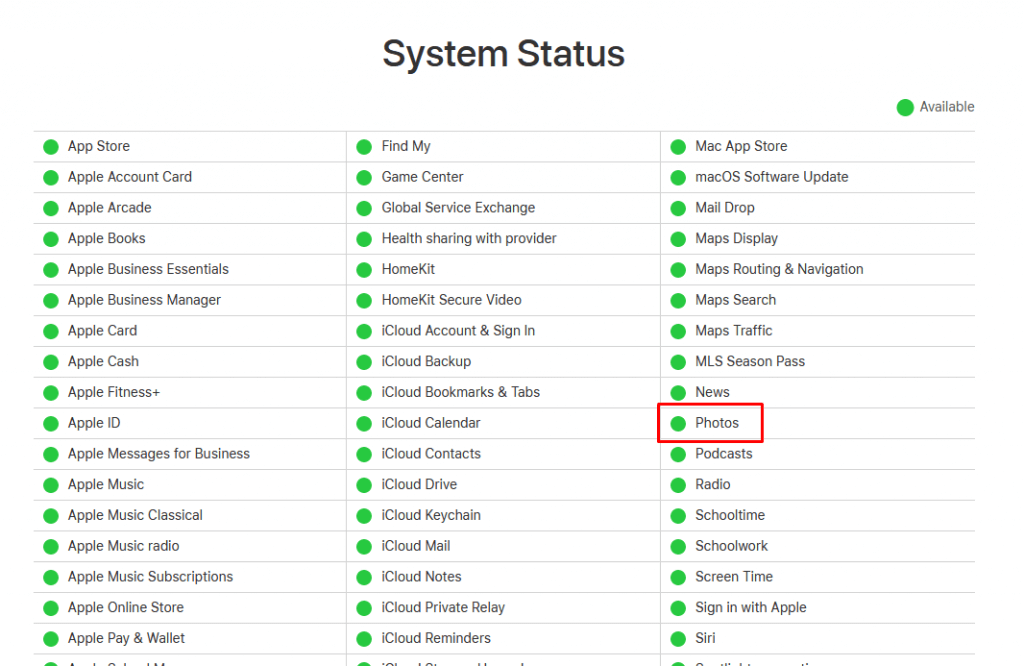Select the iCloud Notes row
1024x666 pixels.
coord(421,577)
